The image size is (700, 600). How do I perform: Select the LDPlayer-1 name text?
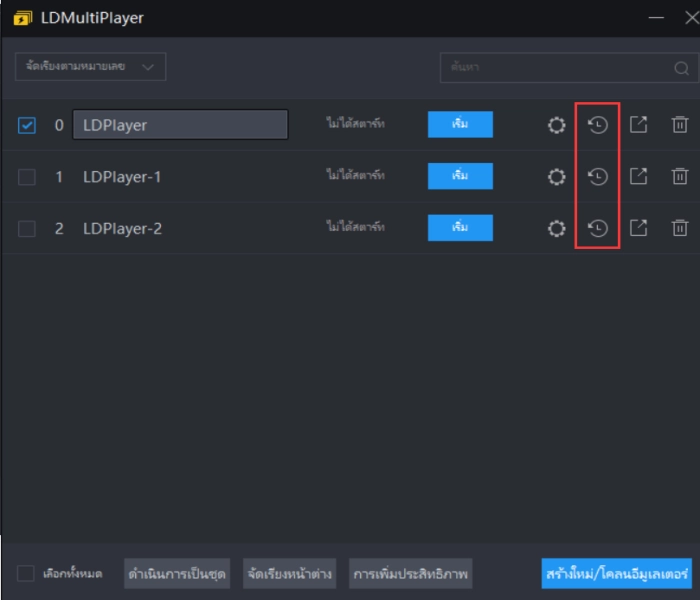tap(122, 177)
